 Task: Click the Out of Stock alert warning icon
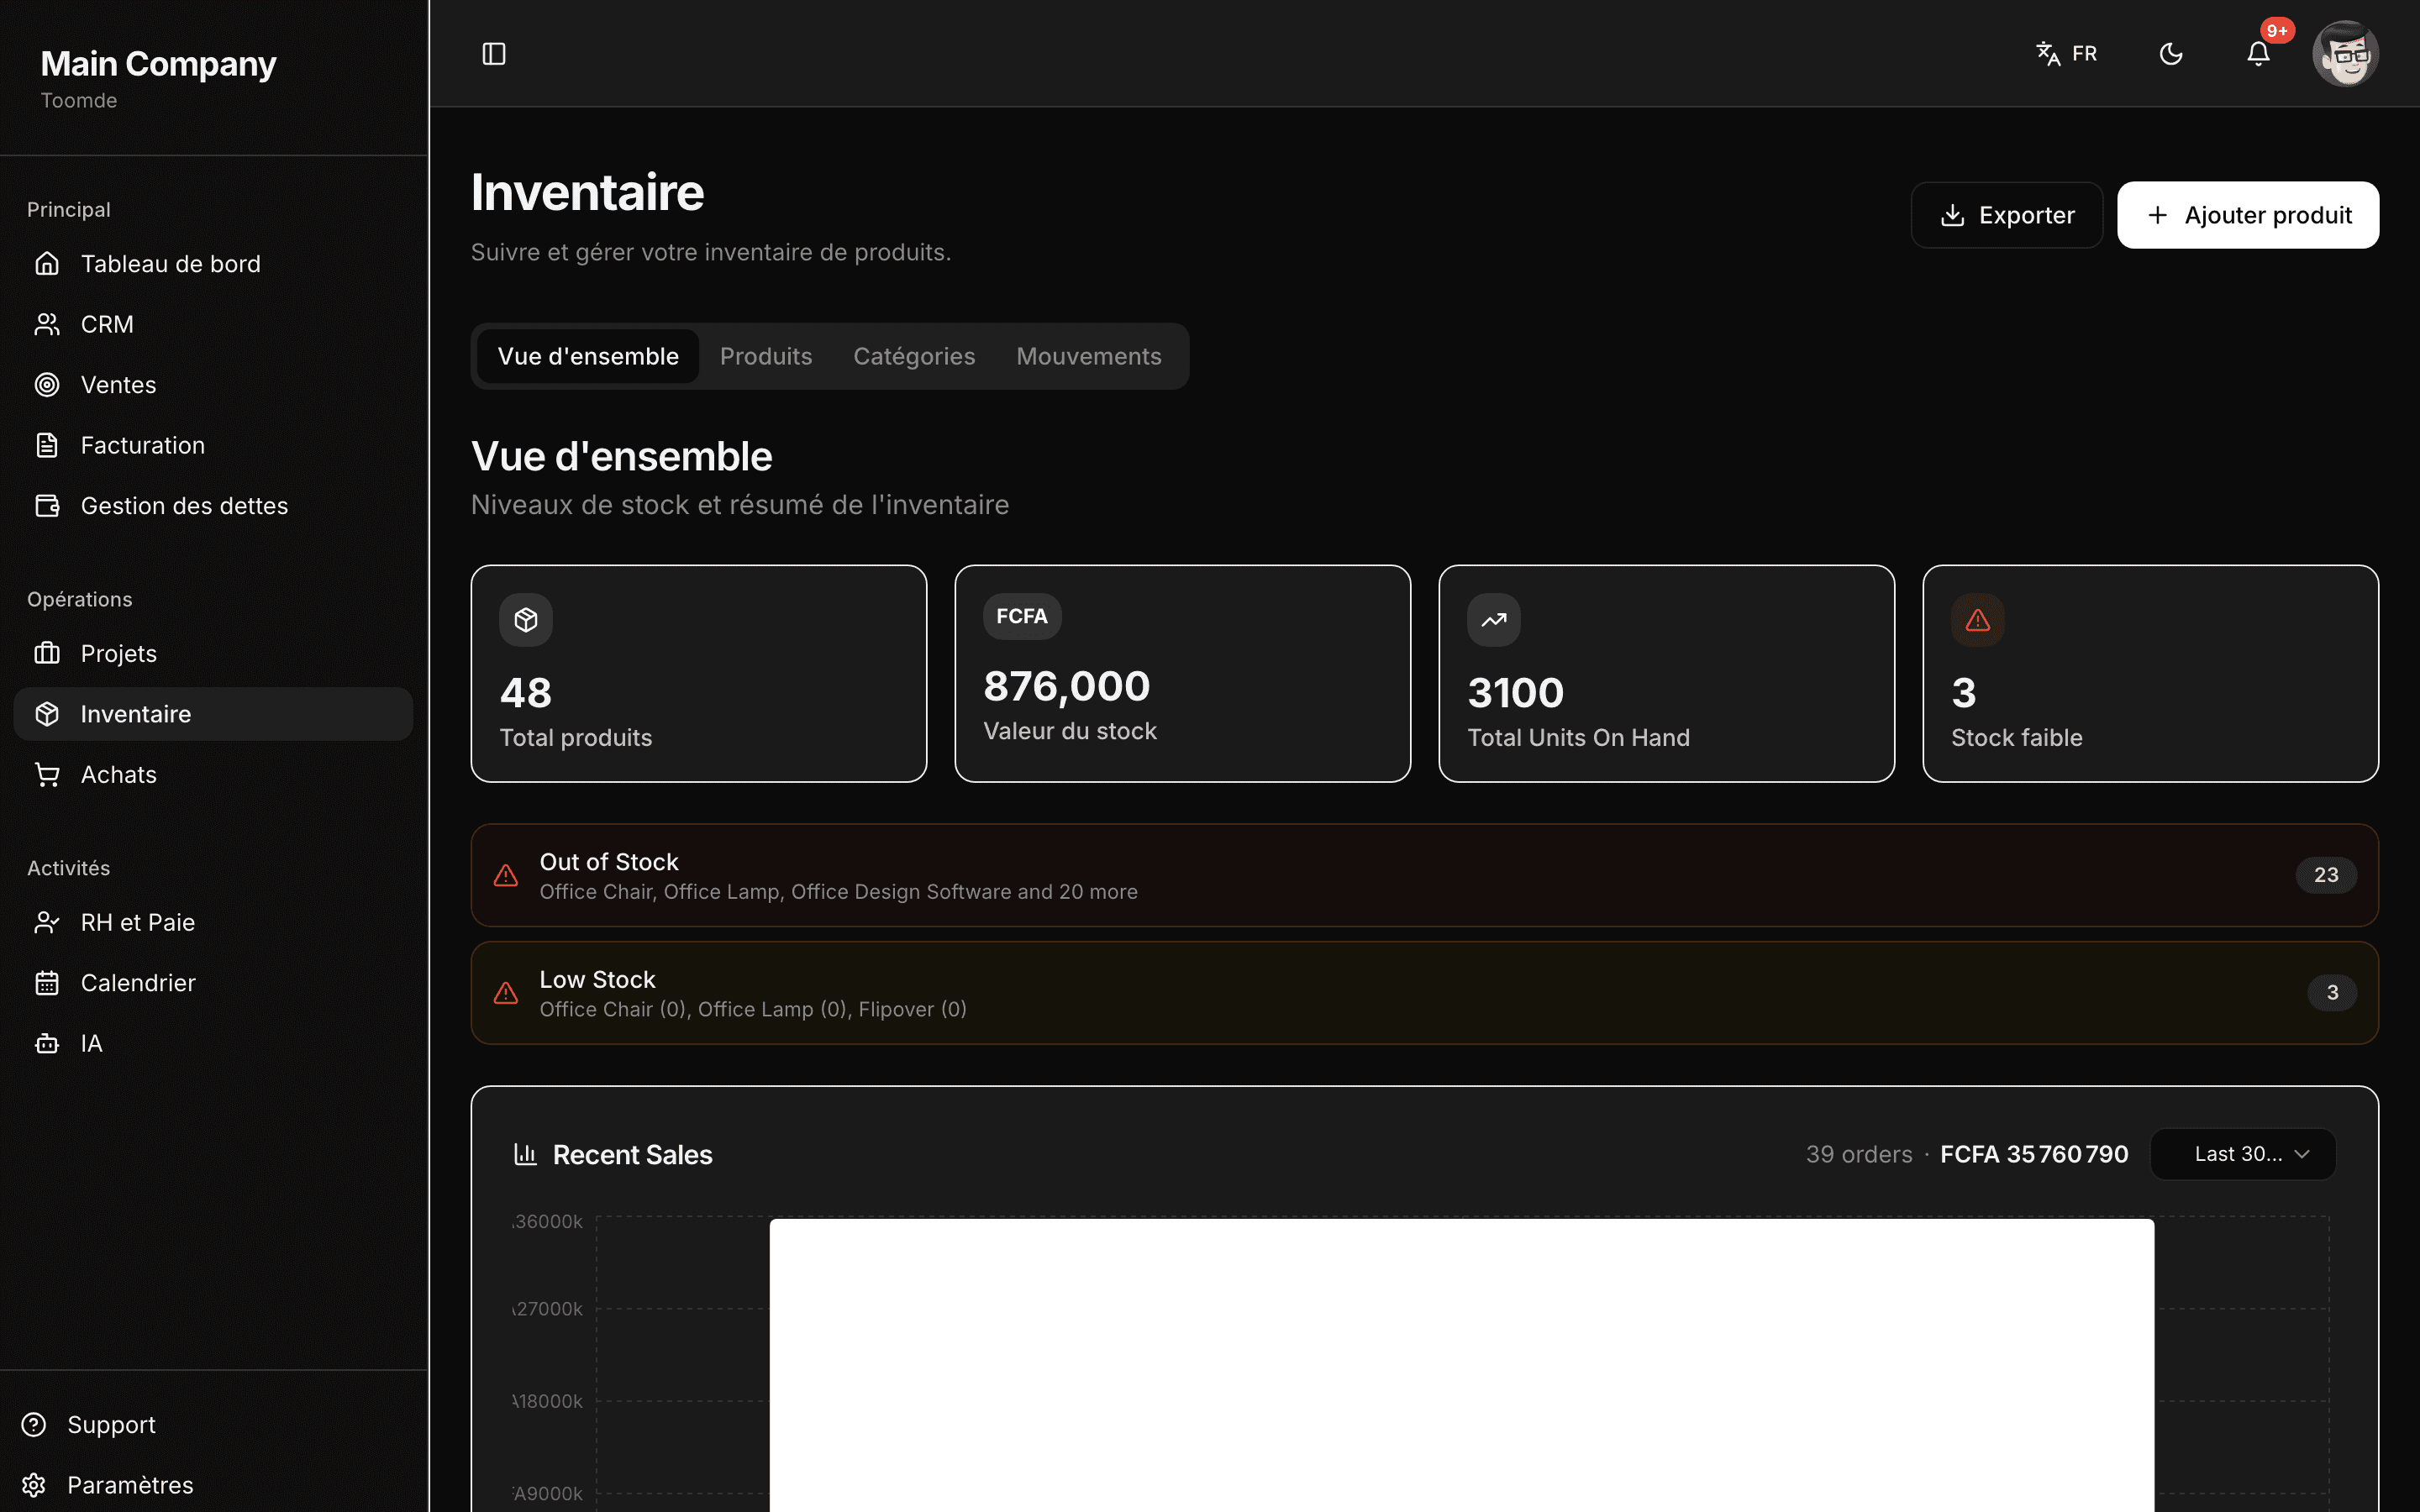(x=506, y=875)
